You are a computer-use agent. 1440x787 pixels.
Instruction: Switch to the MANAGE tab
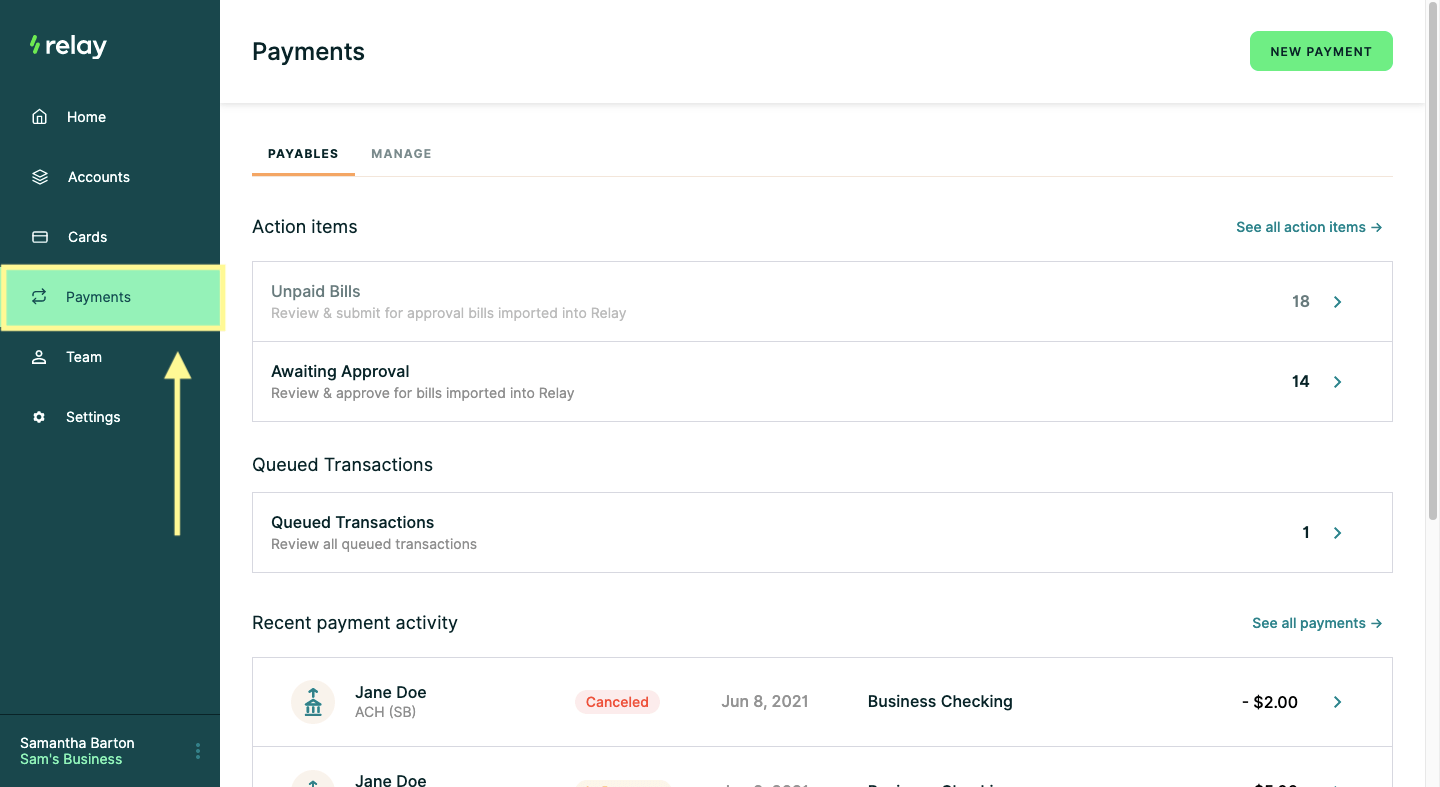[401, 153]
